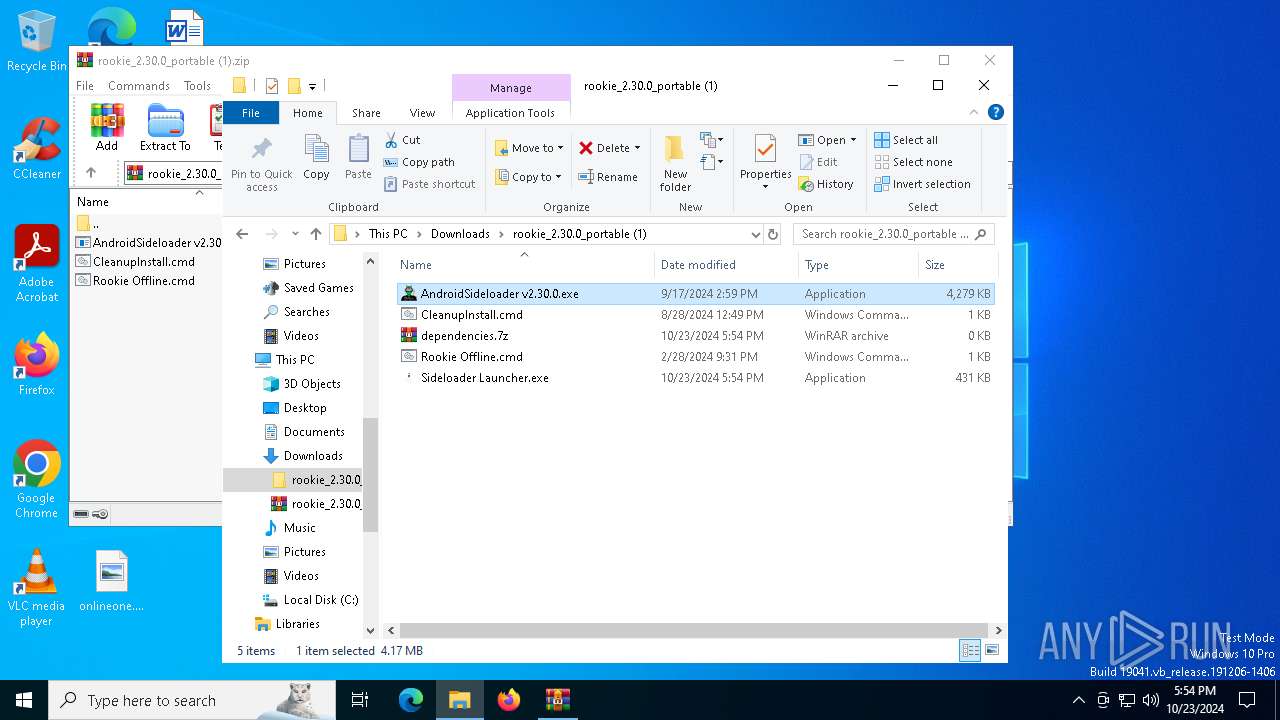Navigate back in Explorer
The width and height of the screenshot is (1280, 720).
click(x=242, y=234)
